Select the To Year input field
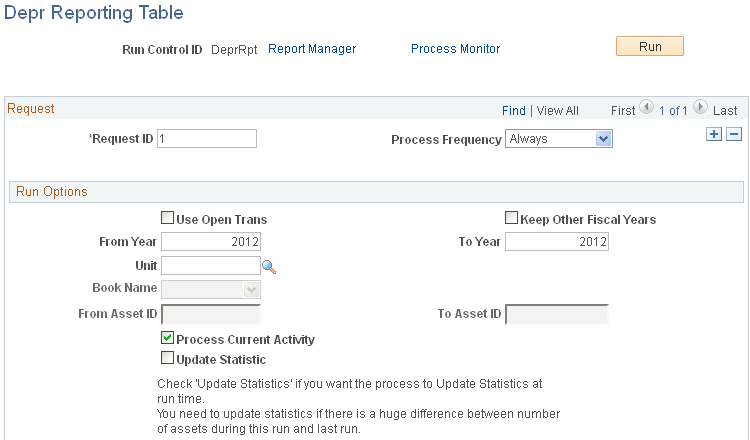750x440 pixels. 556,242
